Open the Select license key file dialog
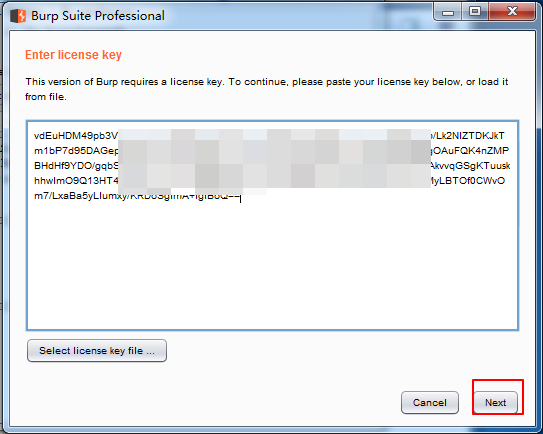Screen dimensions: 543x434 [97, 351]
